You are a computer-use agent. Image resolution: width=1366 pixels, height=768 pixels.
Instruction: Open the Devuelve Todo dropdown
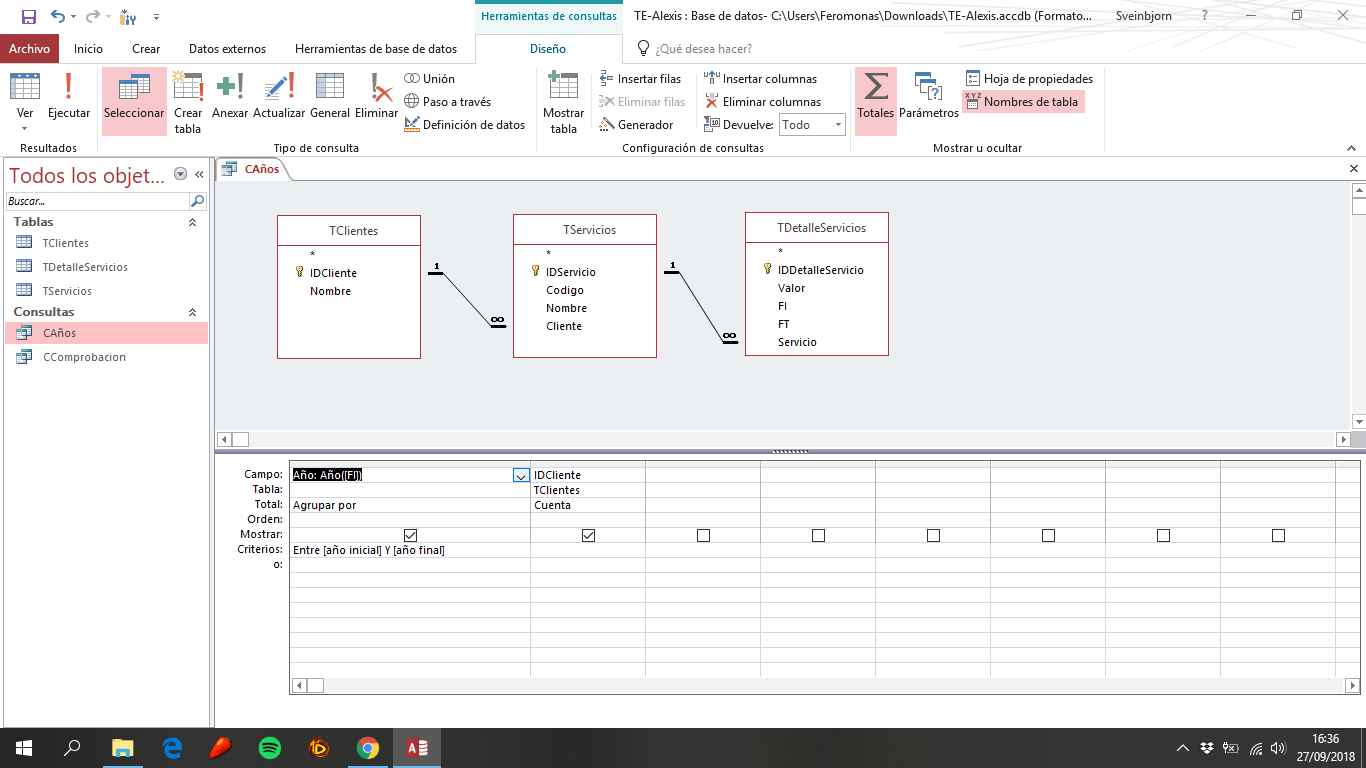pos(838,125)
